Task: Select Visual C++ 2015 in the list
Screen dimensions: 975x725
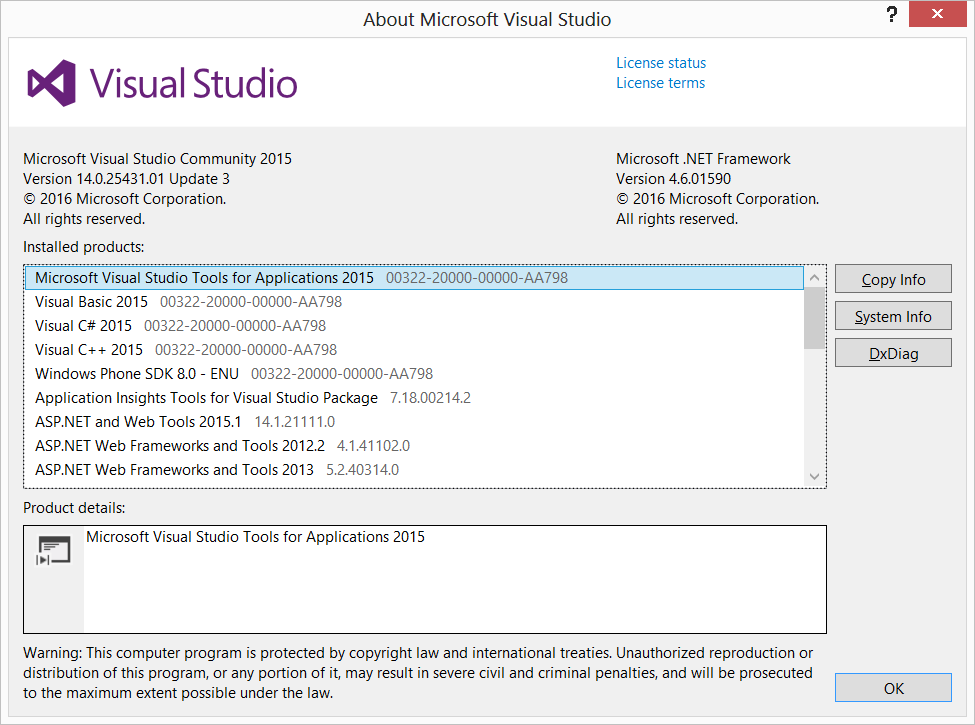Action: click(x=414, y=350)
